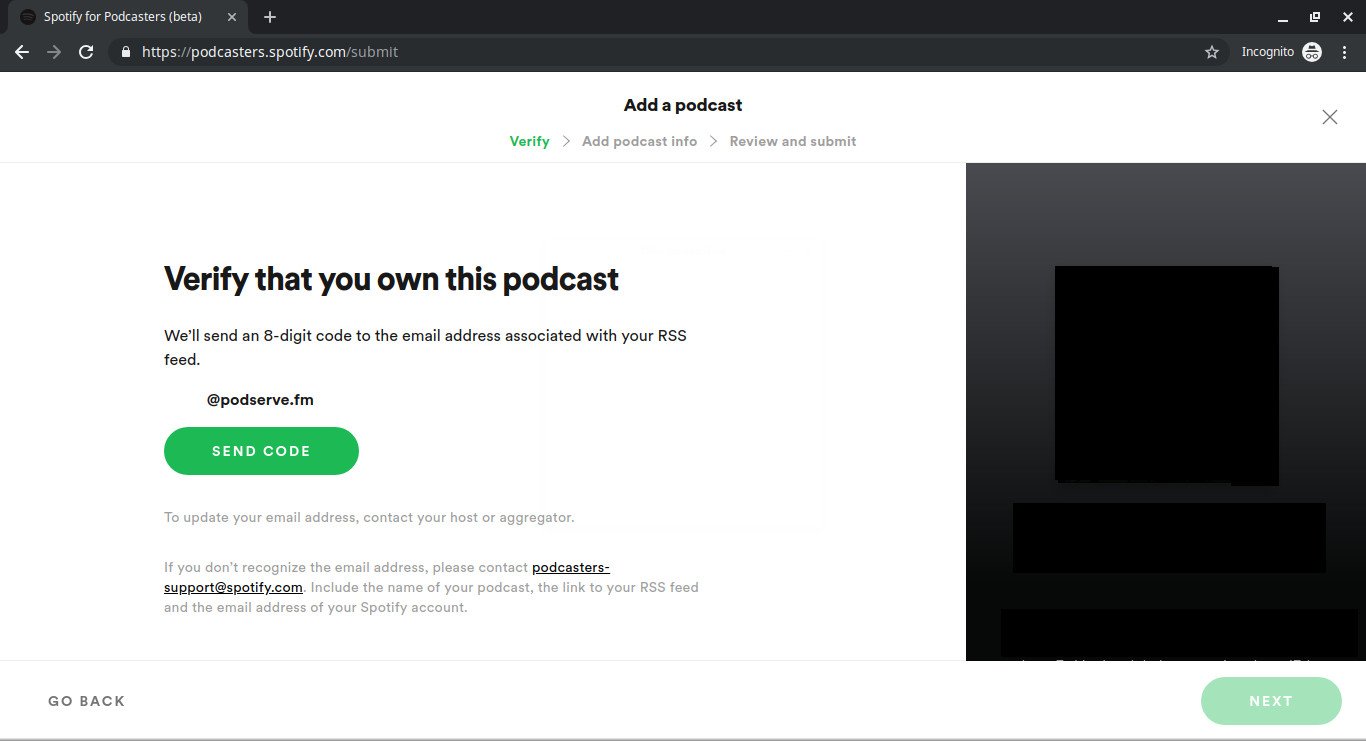Screen dimensions: 1366x741
Task: Select the Spotify for Podcasters tab
Action: 128,17
